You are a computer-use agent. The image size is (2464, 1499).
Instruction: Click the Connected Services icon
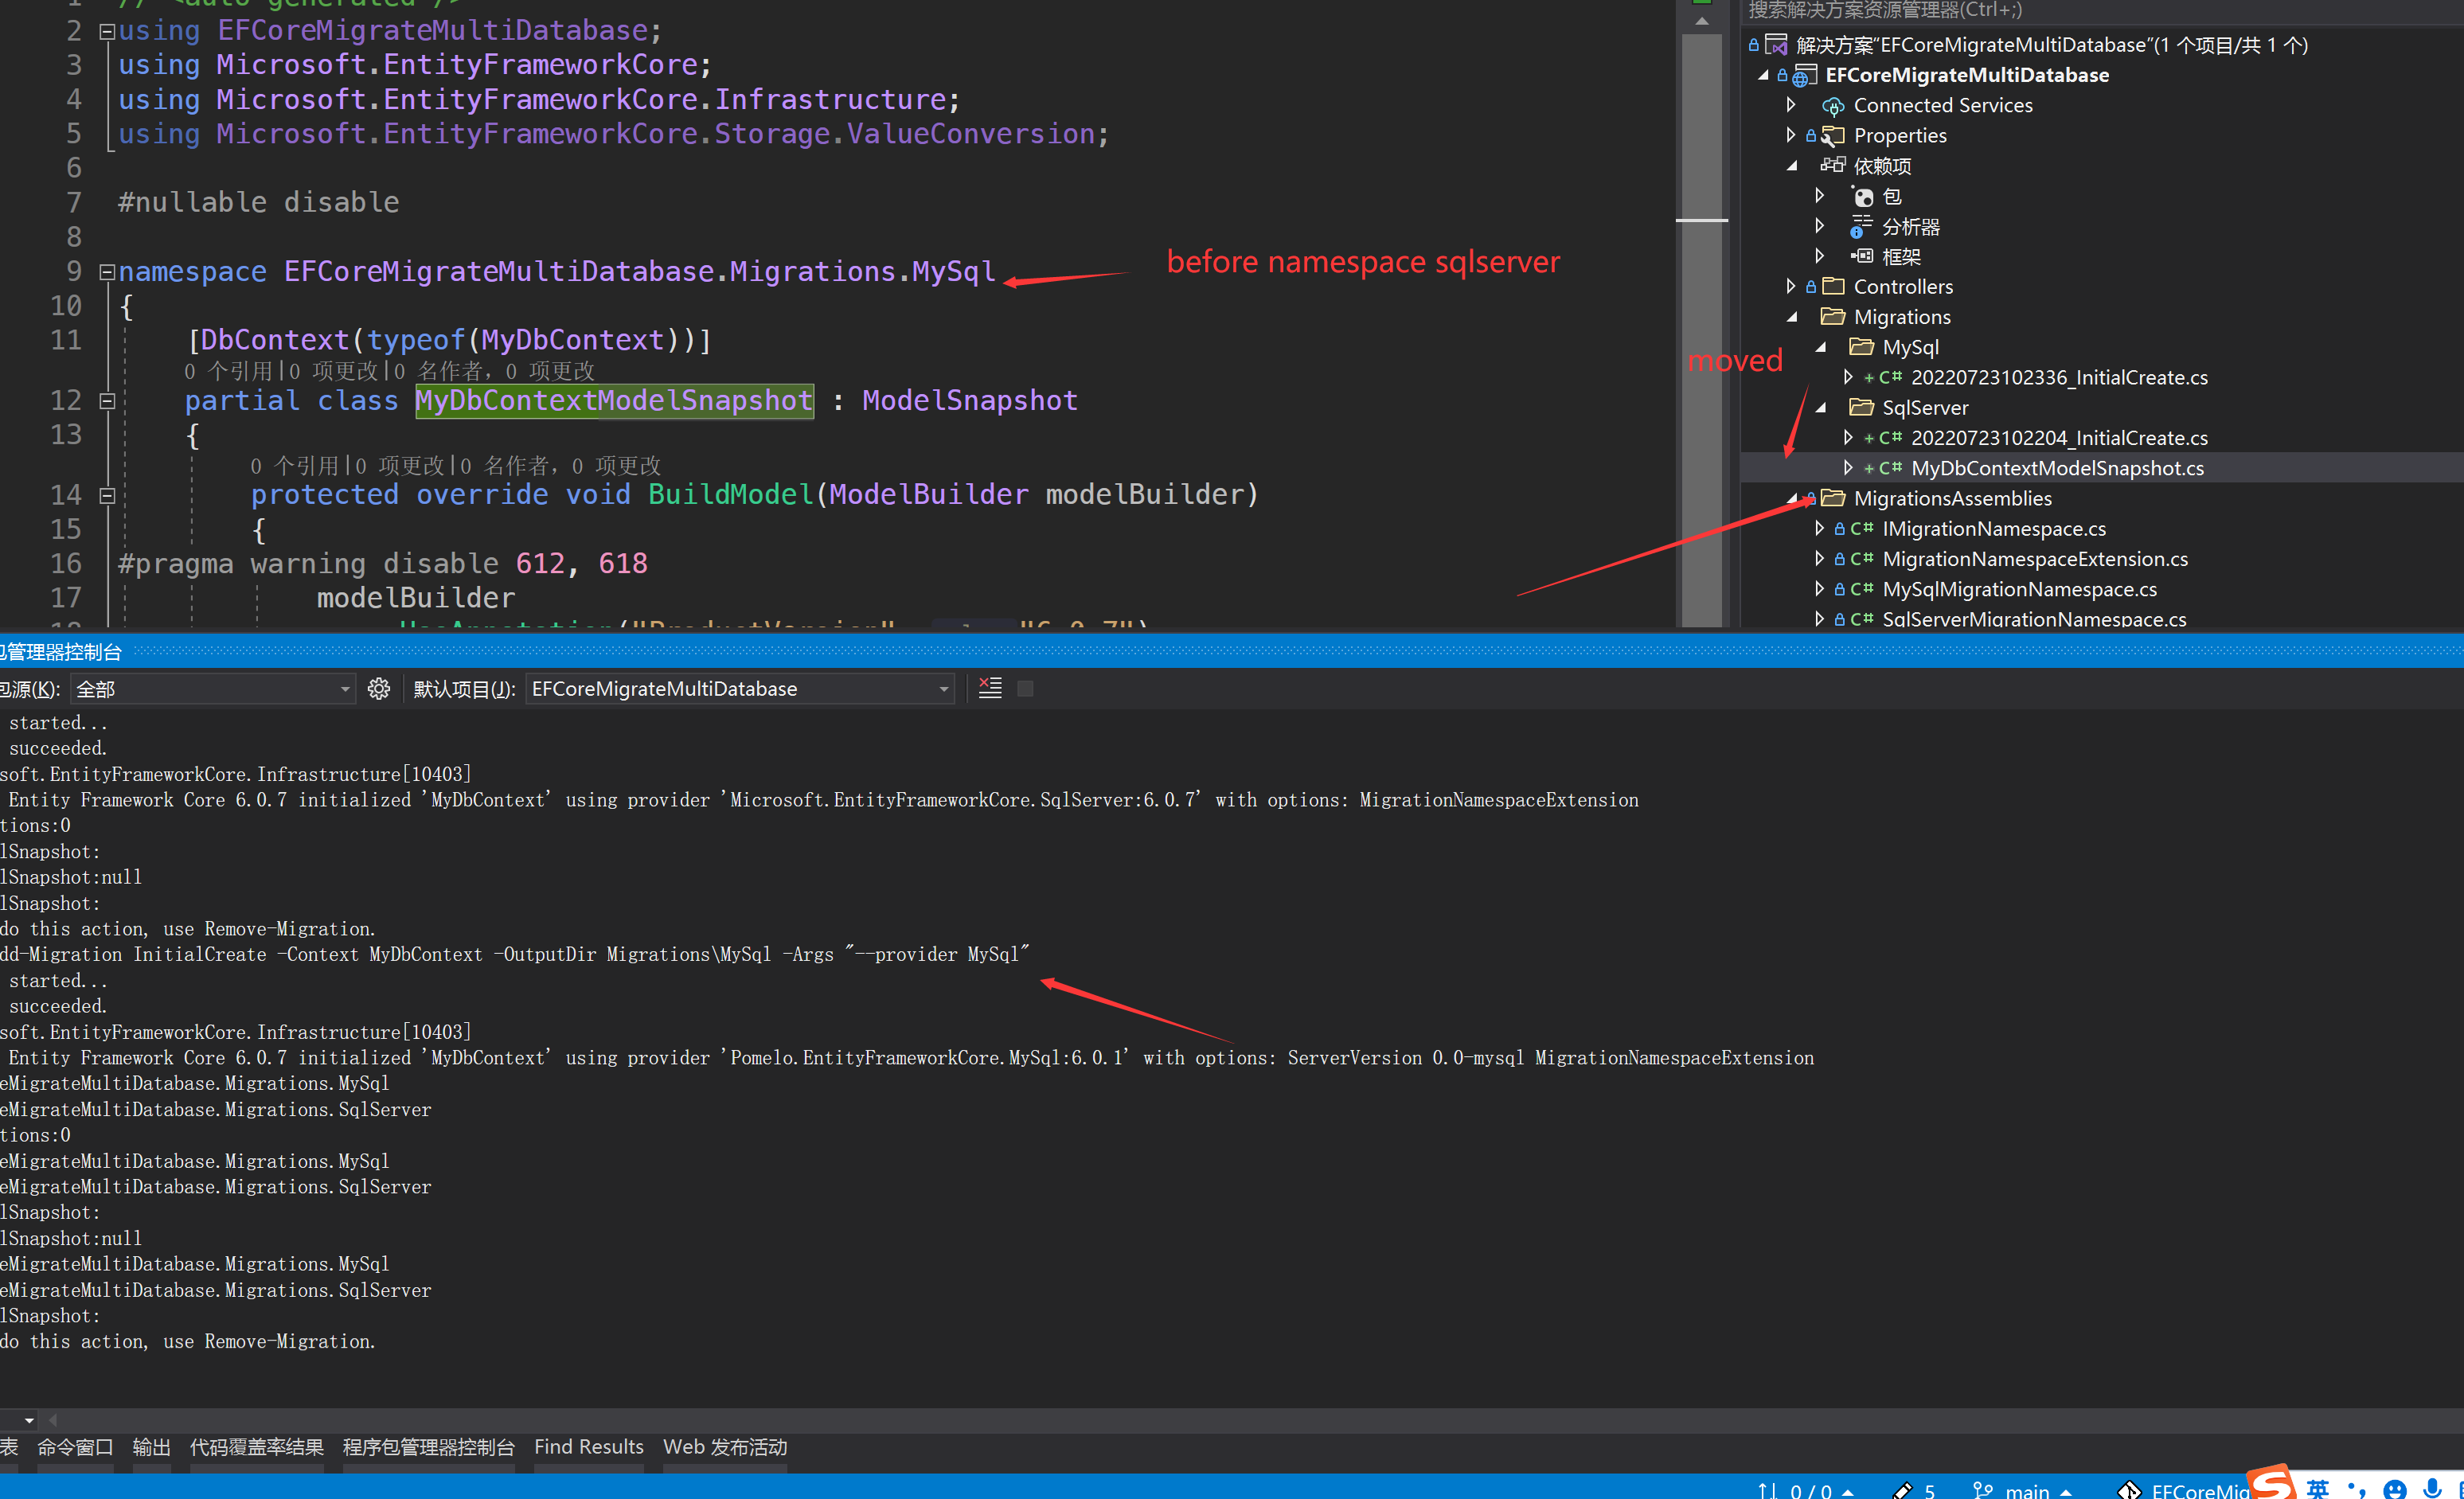coord(1832,106)
